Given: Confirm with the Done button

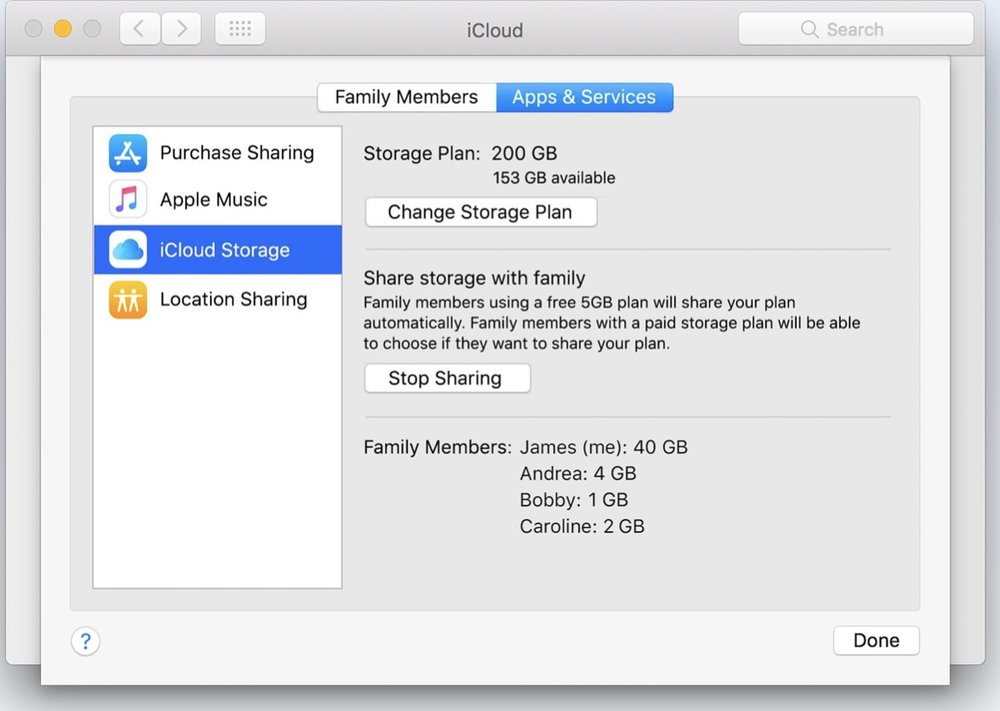Looking at the screenshot, I should click(876, 640).
